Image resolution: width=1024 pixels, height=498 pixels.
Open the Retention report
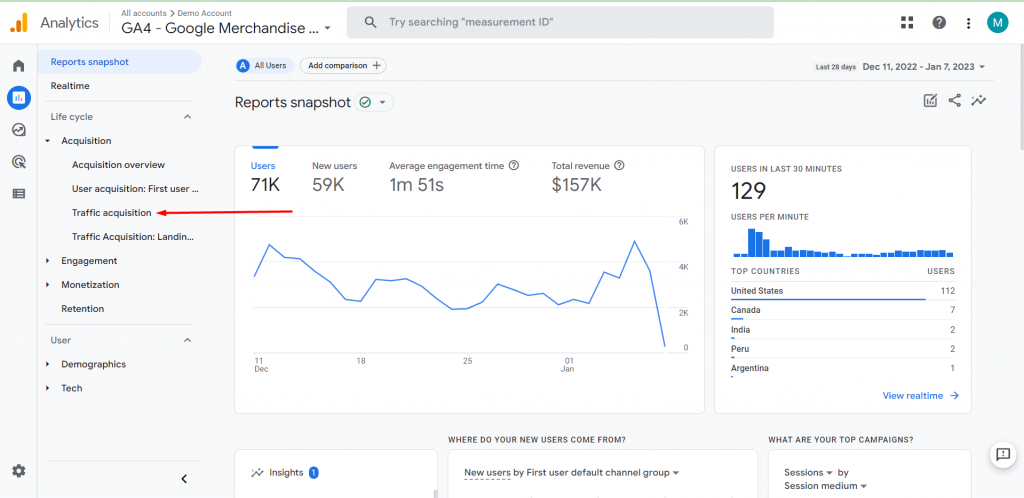[x=82, y=309]
